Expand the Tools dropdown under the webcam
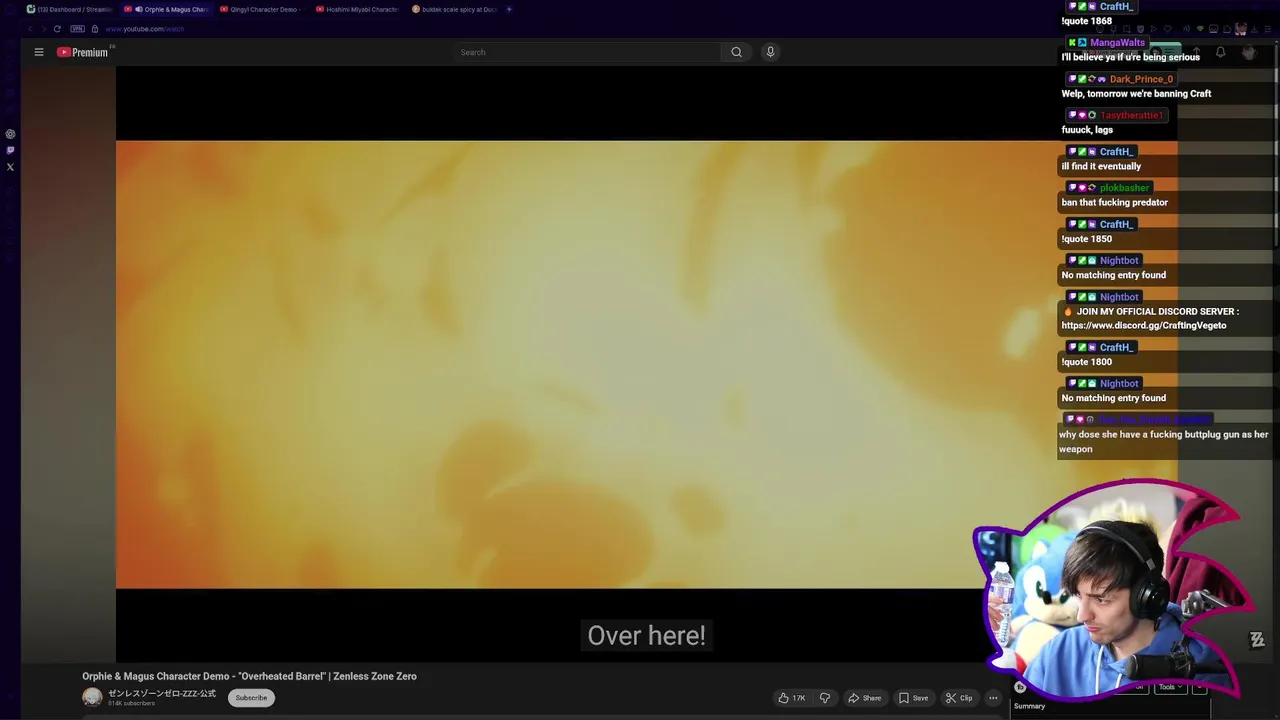 tap(1169, 687)
